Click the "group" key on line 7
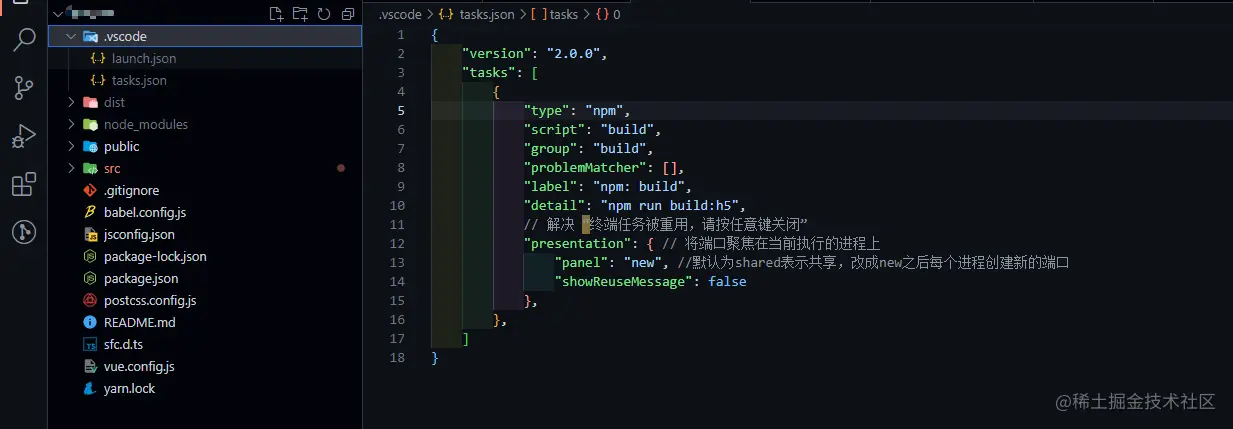 coord(551,149)
